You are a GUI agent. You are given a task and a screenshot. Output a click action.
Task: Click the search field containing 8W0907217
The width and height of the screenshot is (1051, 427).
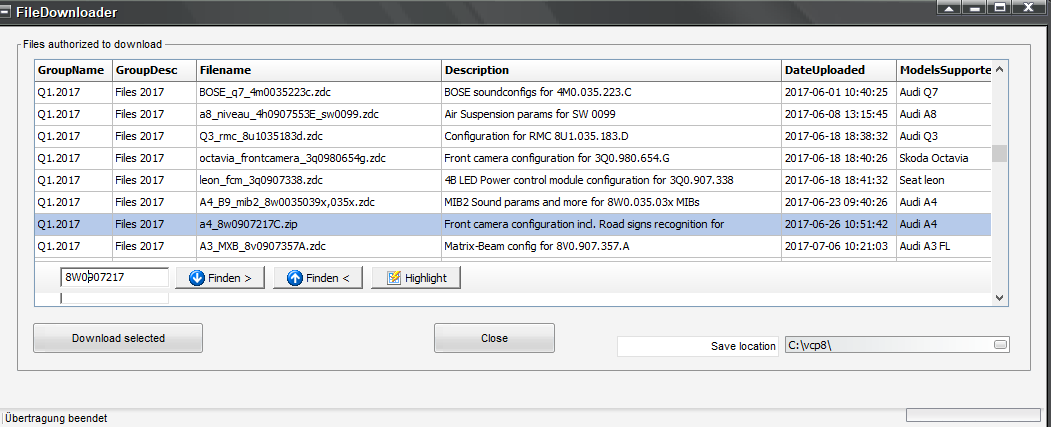[115, 277]
